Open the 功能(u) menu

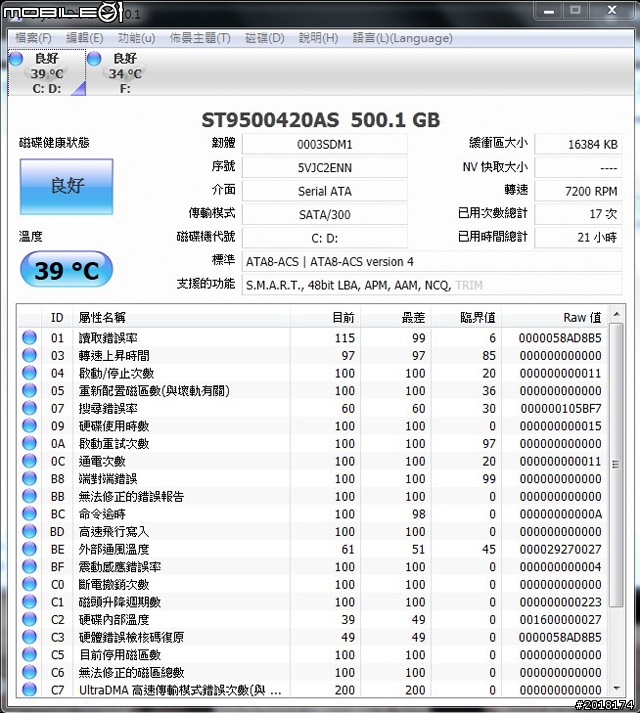[x=136, y=38]
